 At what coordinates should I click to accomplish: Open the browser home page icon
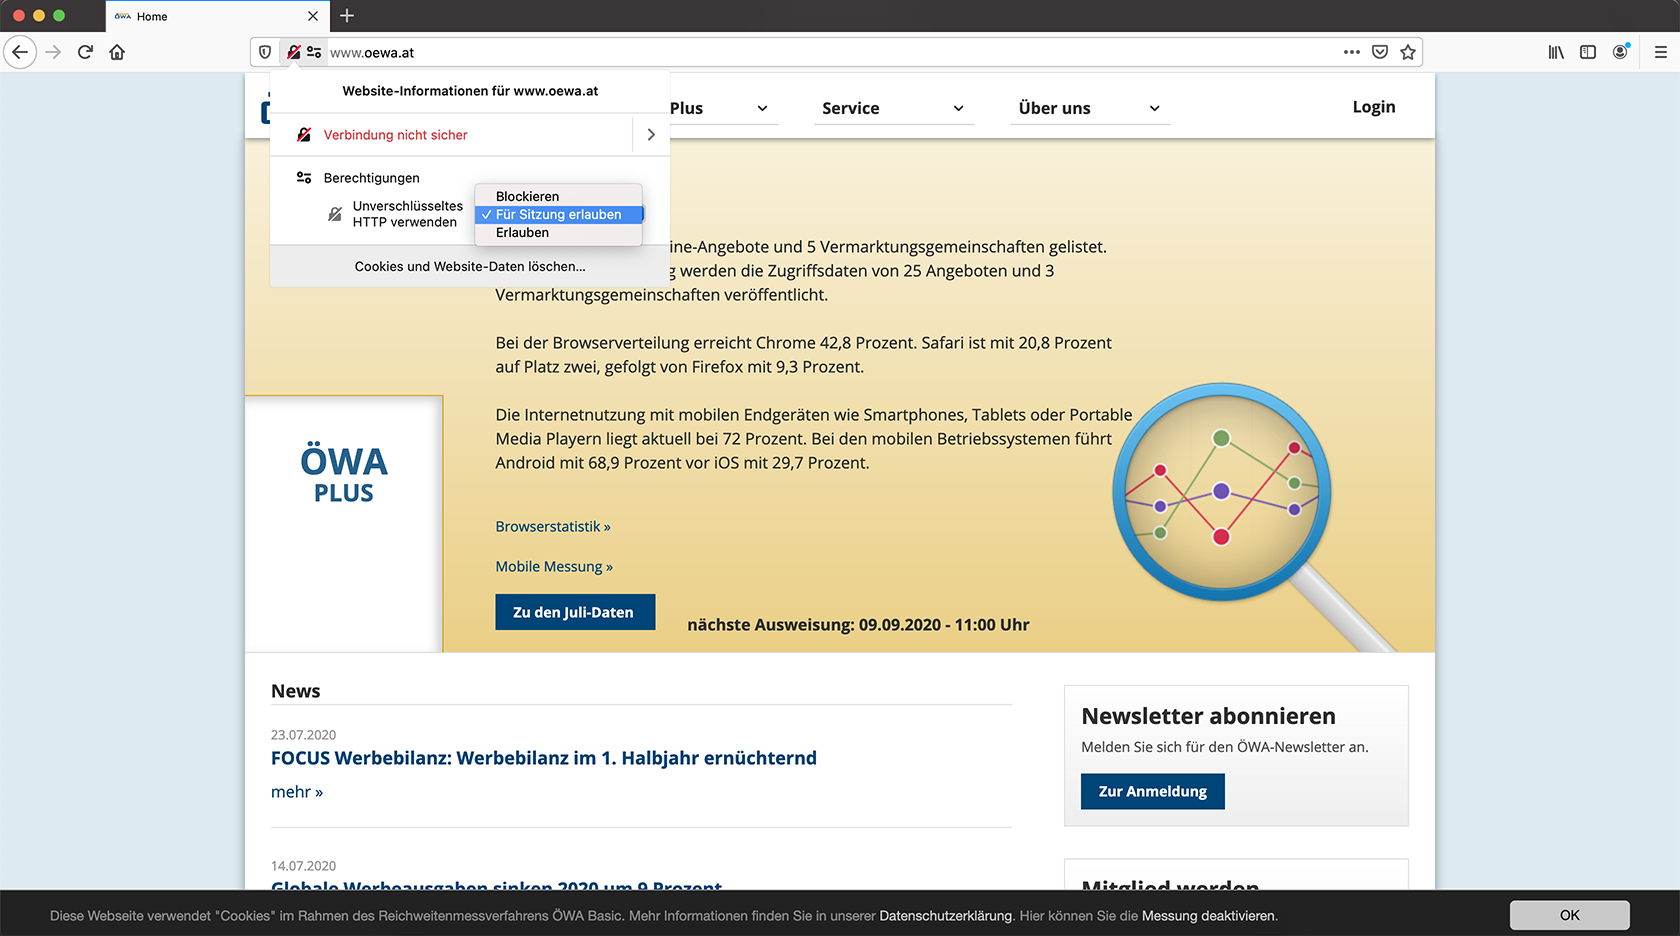(117, 52)
